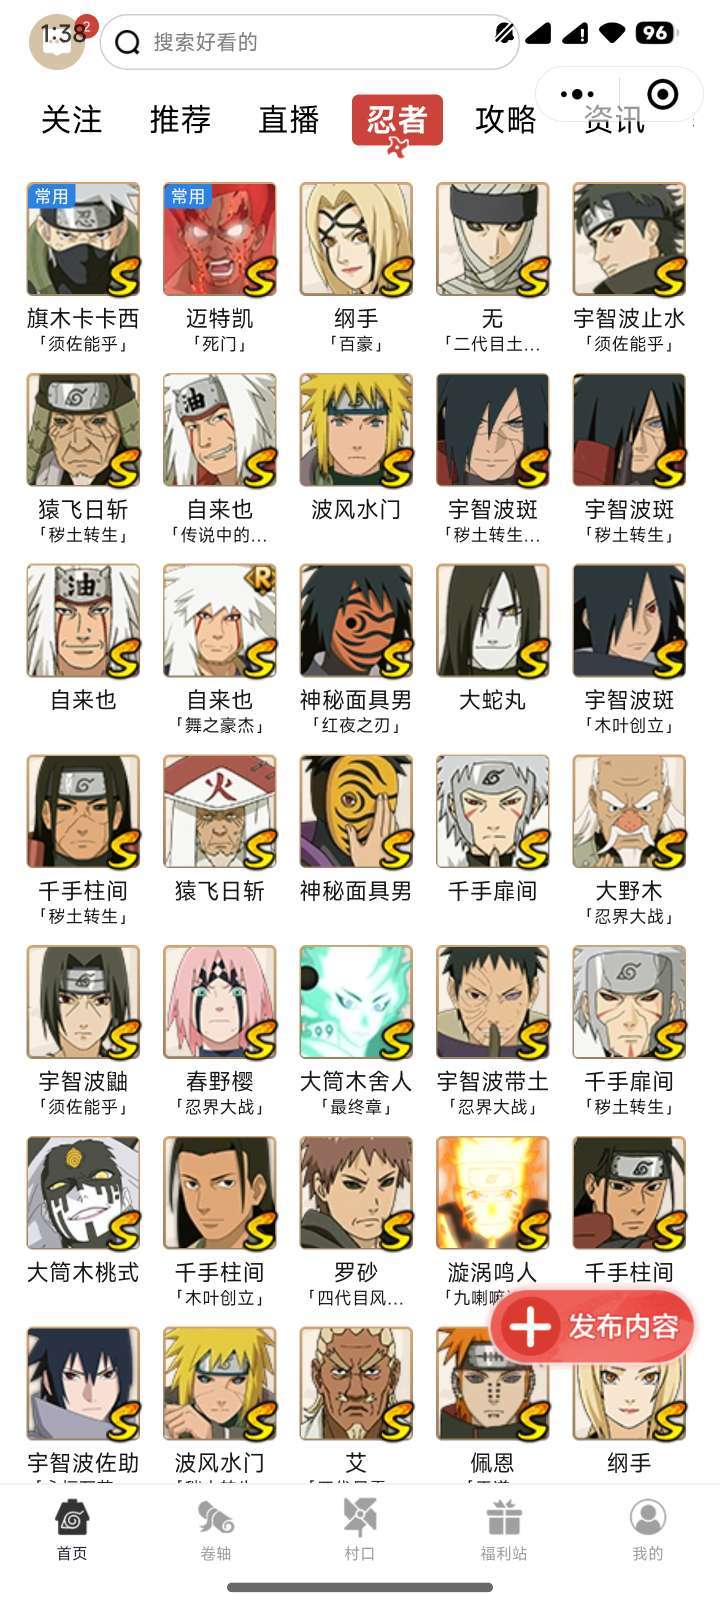The width and height of the screenshot is (720, 1600).
Task: Switch to the 直播 tab
Action: coord(289,120)
